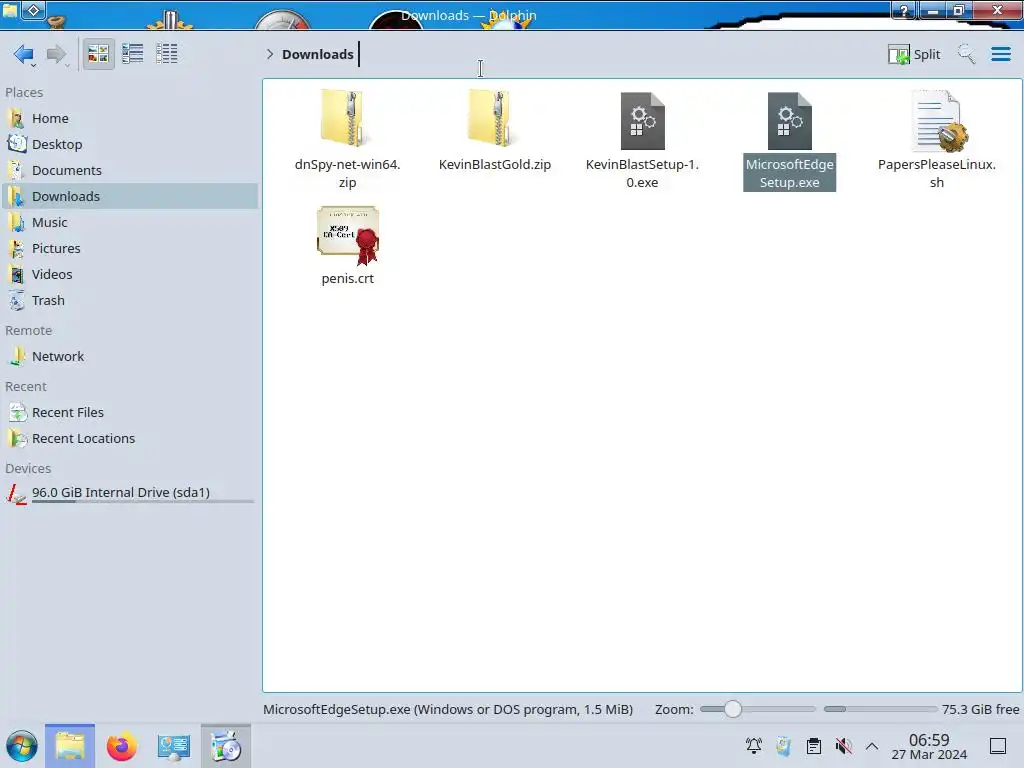Click the PapersPleaseLinux.sh file name
1024x768 pixels.
(936, 173)
